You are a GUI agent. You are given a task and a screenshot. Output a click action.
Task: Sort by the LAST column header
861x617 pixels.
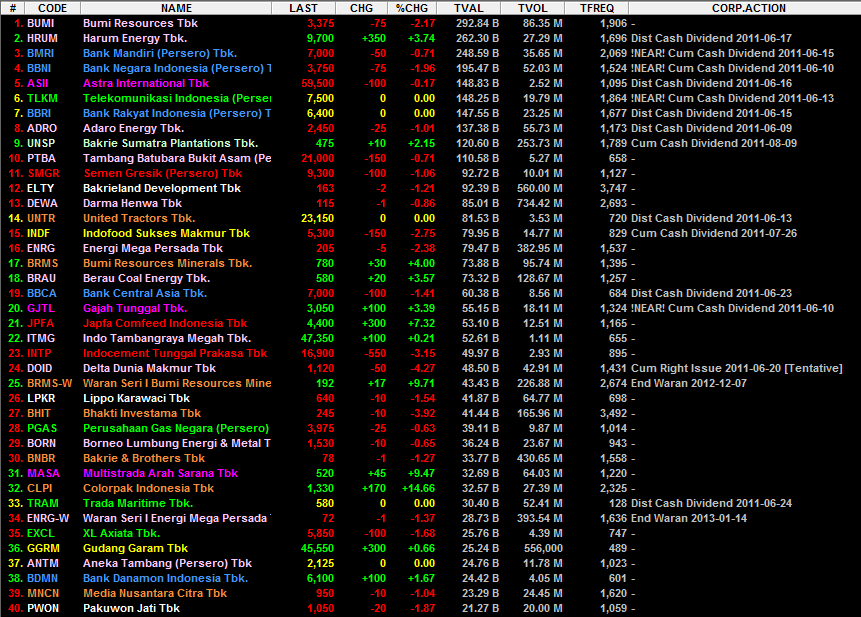pyautogui.click(x=303, y=8)
